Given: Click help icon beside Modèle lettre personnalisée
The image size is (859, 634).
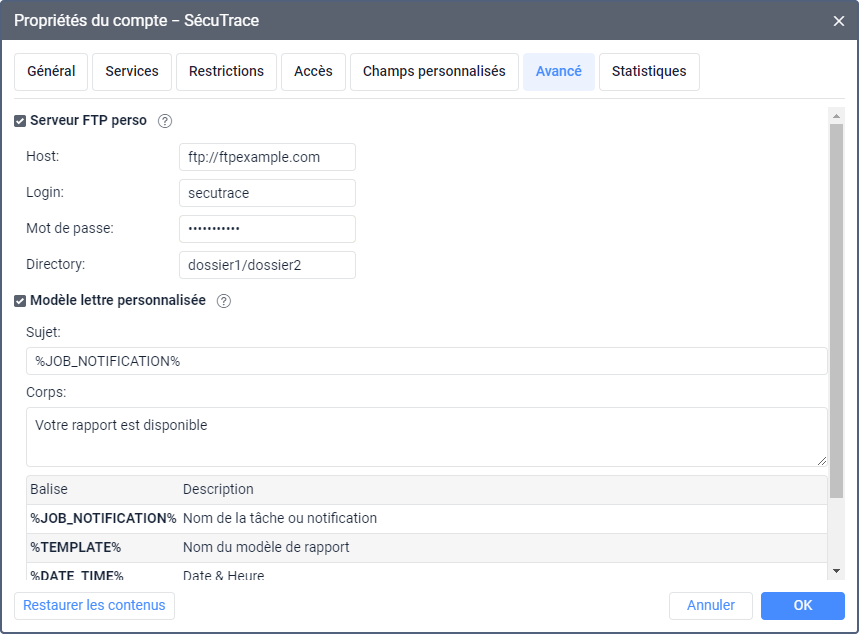Looking at the screenshot, I should tap(224, 301).
